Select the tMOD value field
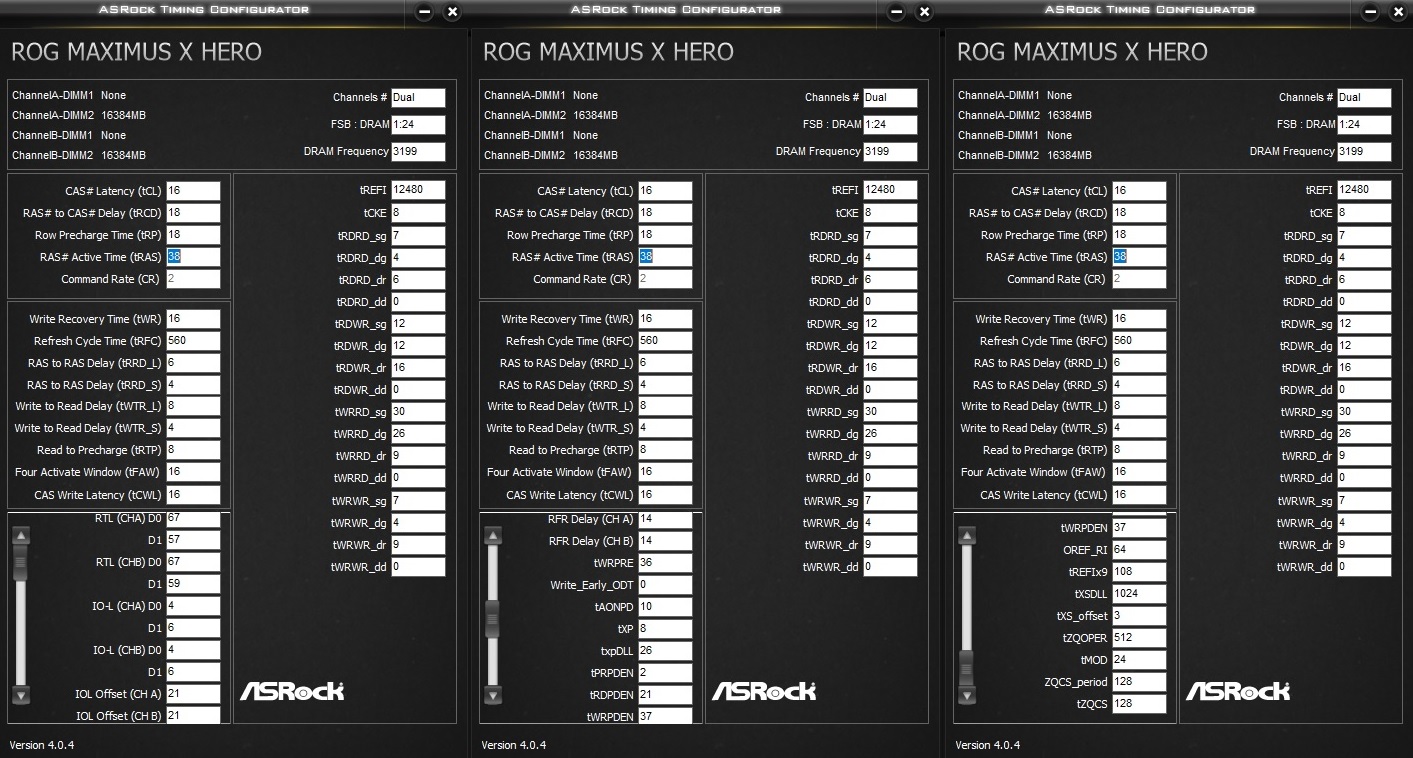 [1139, 660]
